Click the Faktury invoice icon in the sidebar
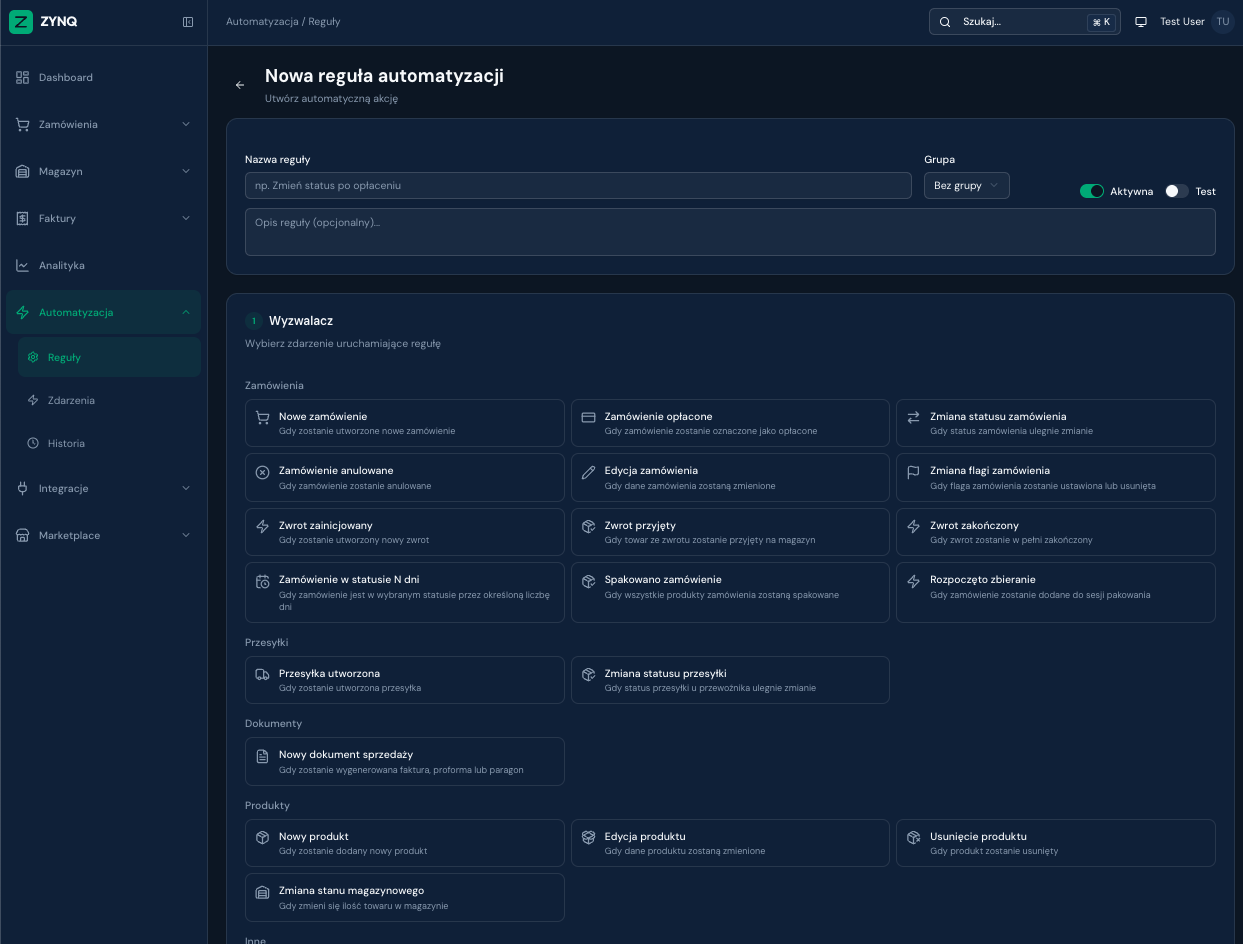1243x944 pixels. tap(23, 218)
